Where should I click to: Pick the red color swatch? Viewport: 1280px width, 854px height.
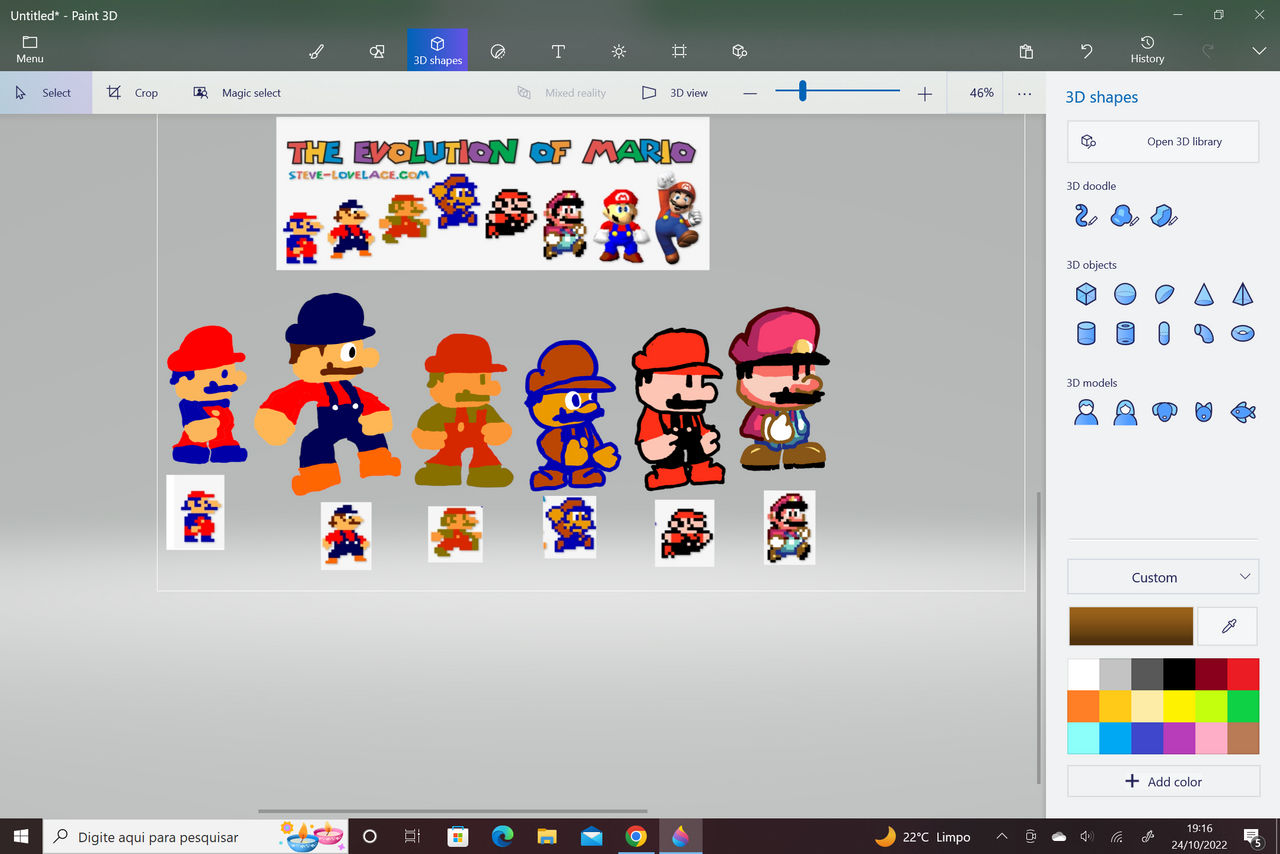click(1243, 674)
